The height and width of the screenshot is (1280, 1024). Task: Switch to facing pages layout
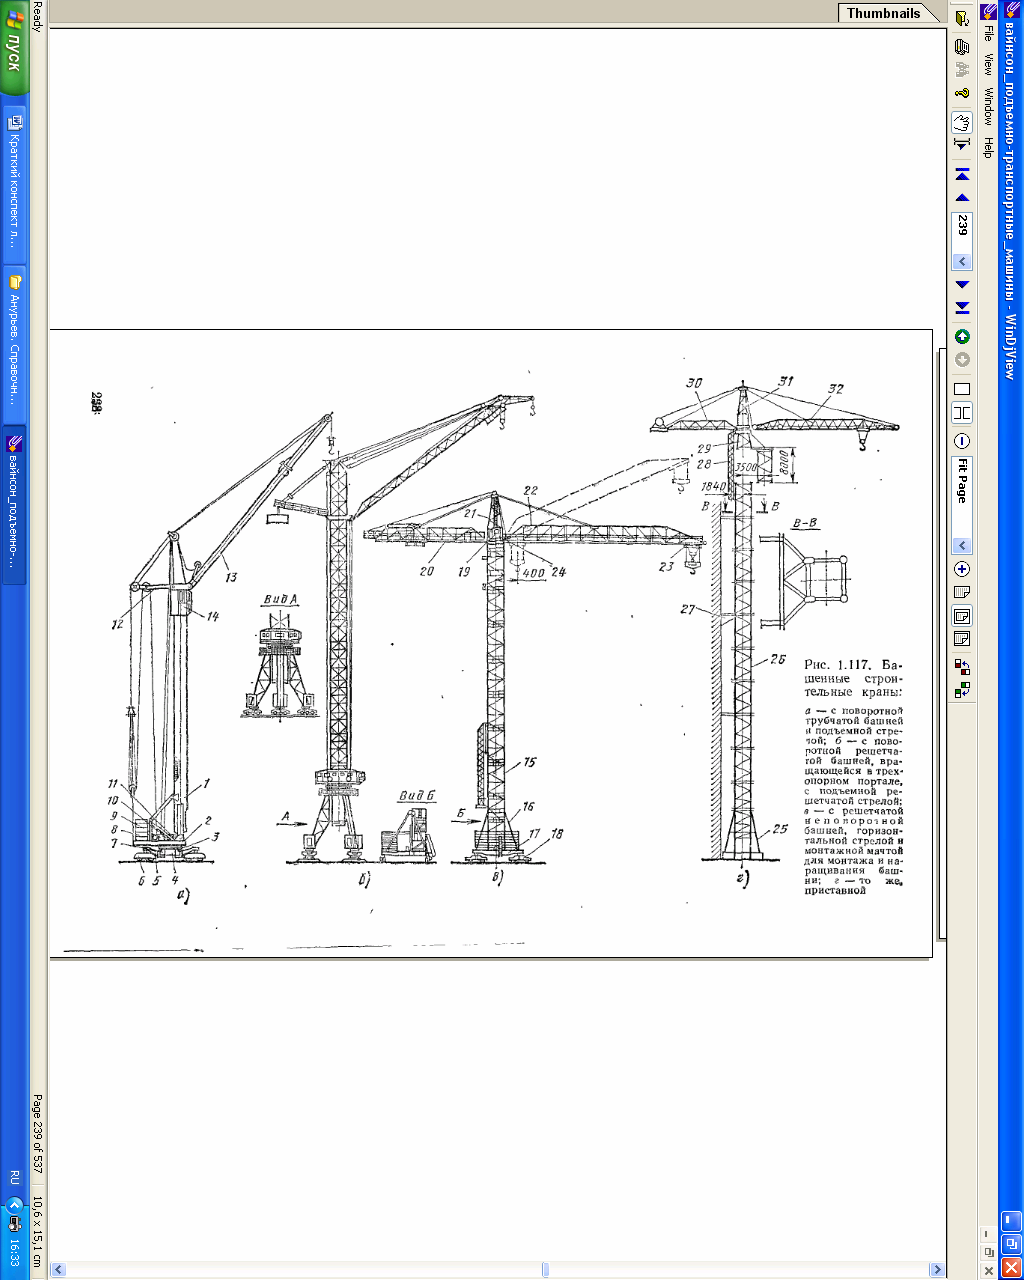point(962,412)
